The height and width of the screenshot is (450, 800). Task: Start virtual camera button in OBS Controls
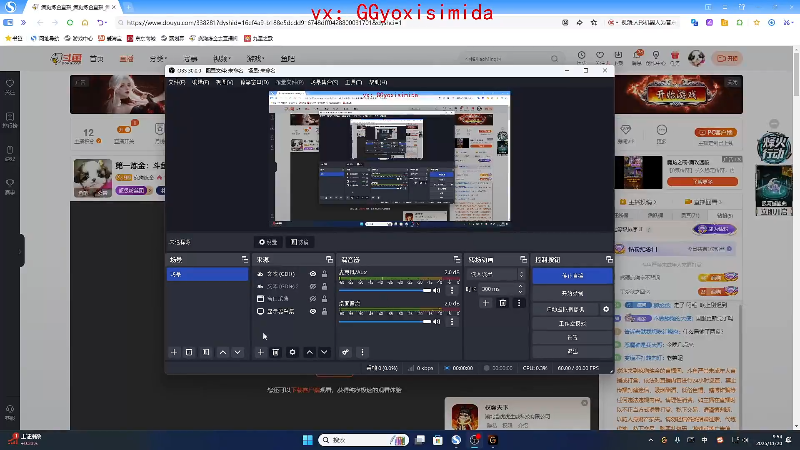(566, 309)
